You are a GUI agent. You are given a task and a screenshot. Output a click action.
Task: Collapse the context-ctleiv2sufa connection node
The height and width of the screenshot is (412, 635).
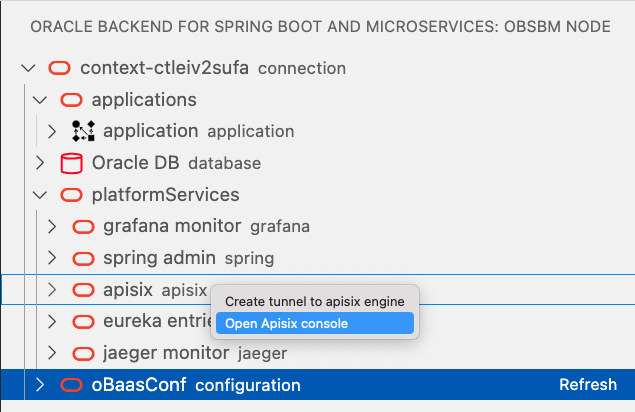tap(27, 69)
